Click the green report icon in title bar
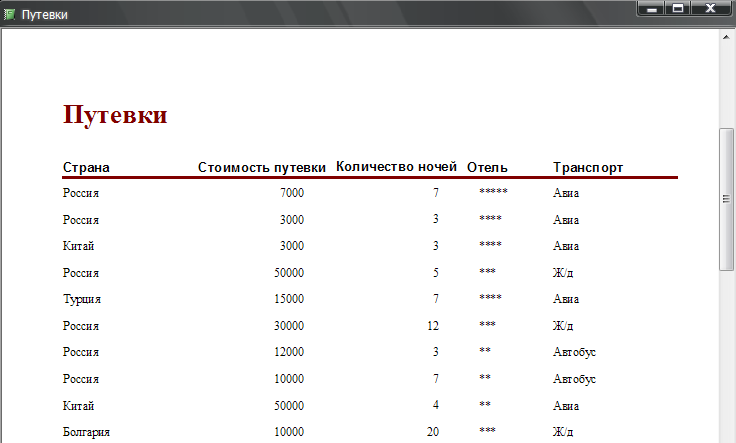Viewport: 736px width, 443px height. (9, 15)
